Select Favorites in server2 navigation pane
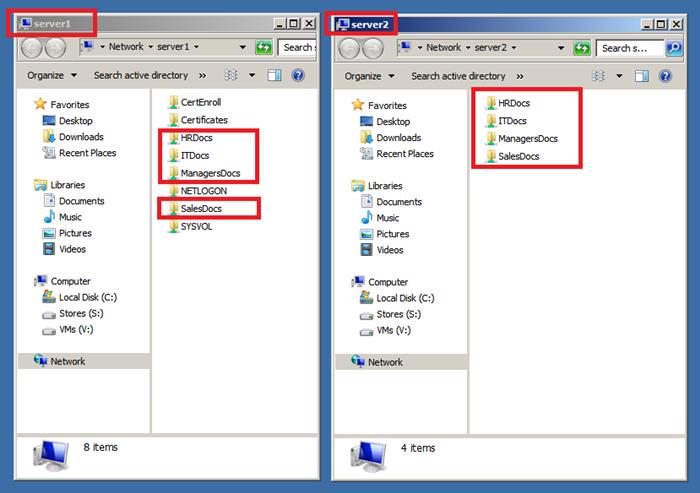Image resolution: width=700 pixels, height=493 pixels. pos(379,105)
